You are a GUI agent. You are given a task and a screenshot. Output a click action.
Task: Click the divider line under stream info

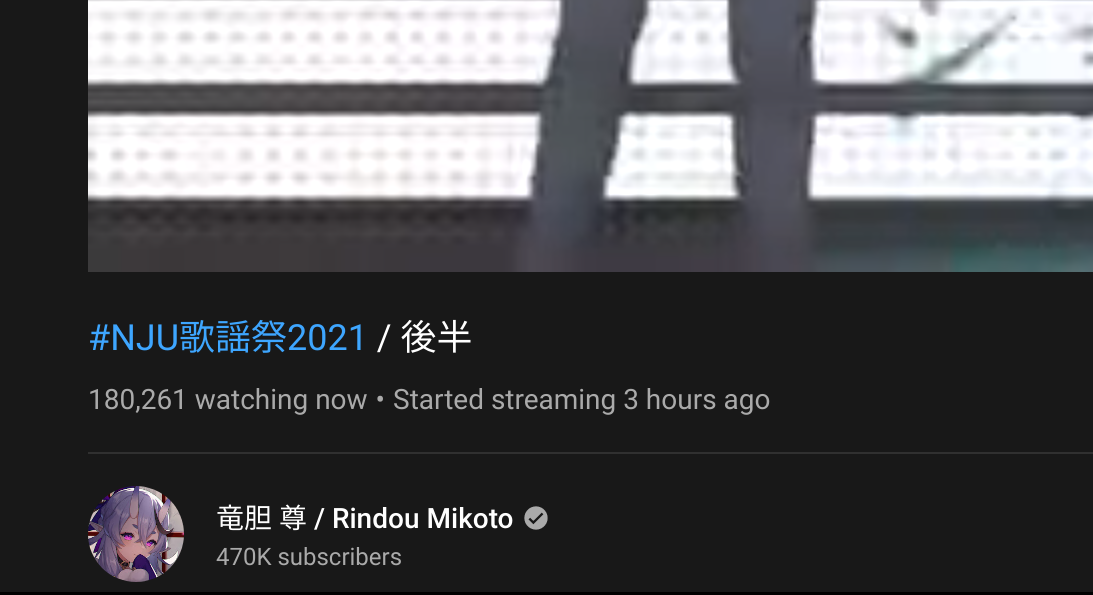pos(590,453)
